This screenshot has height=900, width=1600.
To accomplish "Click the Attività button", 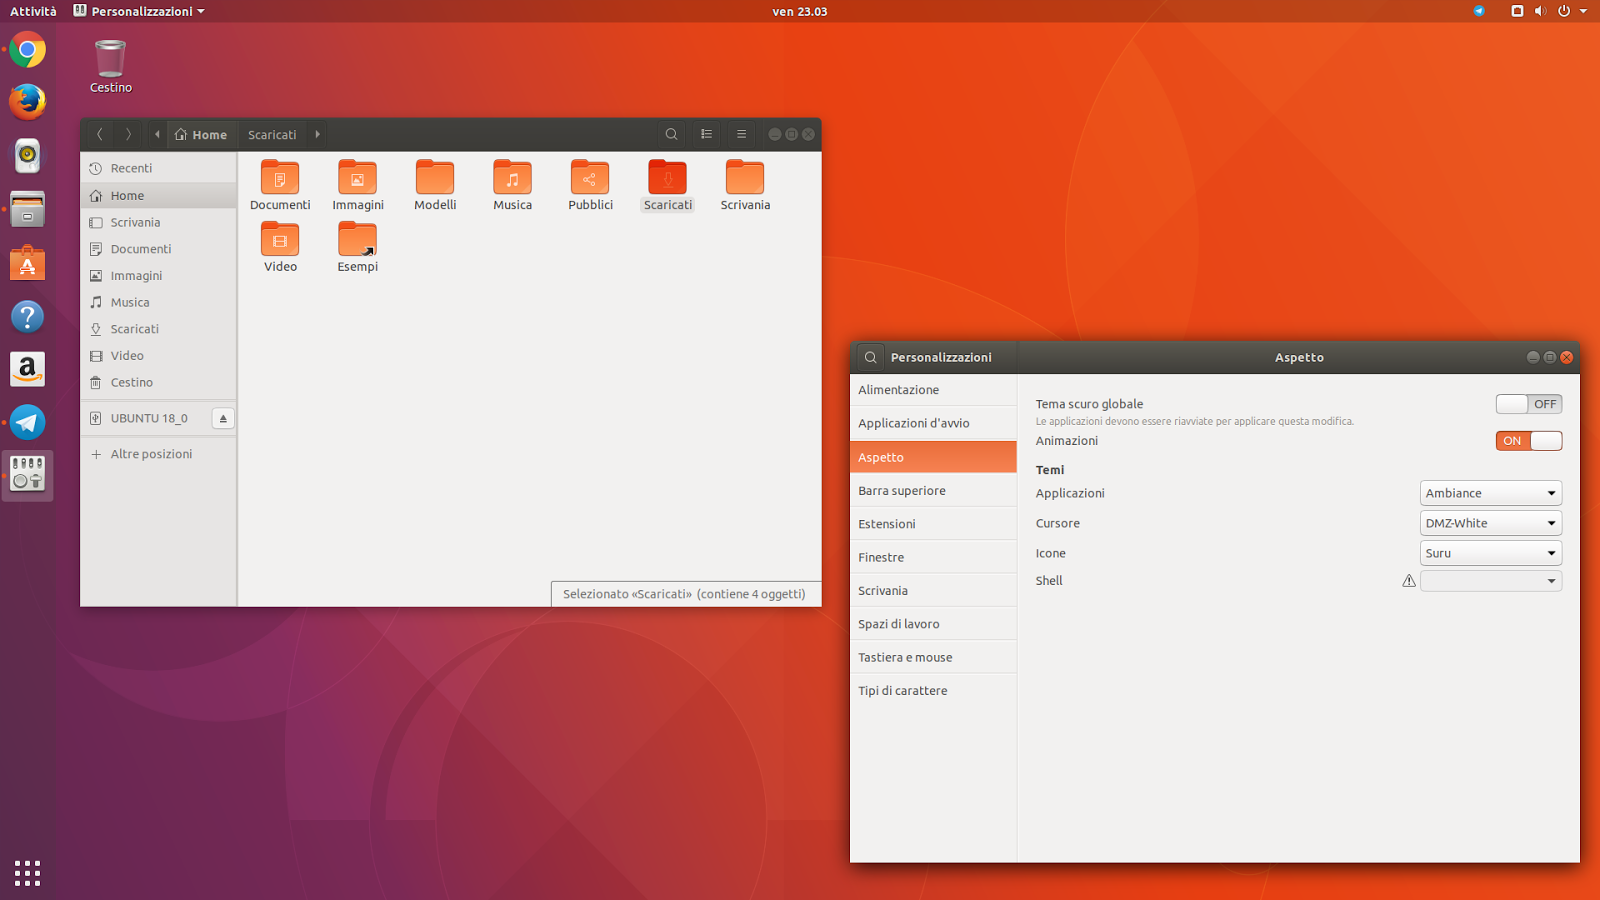I will pos(33,11).
